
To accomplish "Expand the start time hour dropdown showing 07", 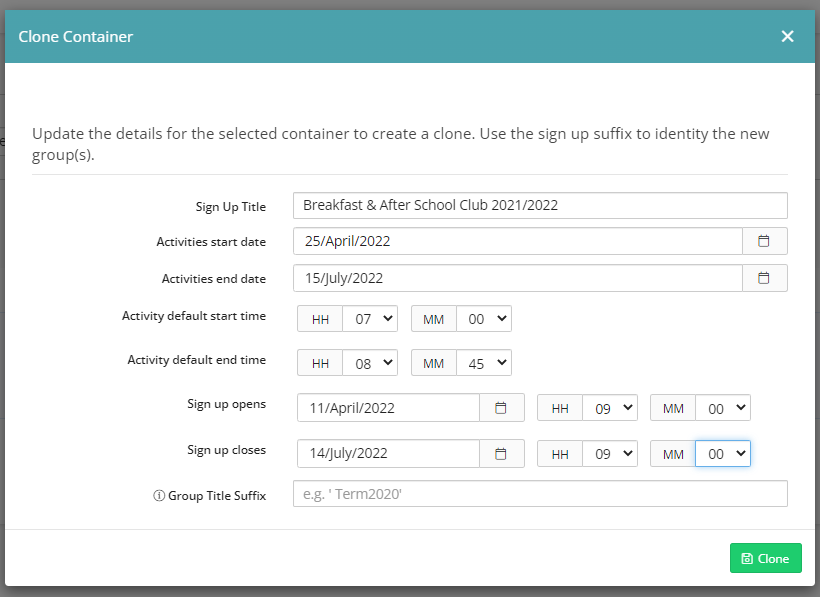I will [x=370, y=319].
